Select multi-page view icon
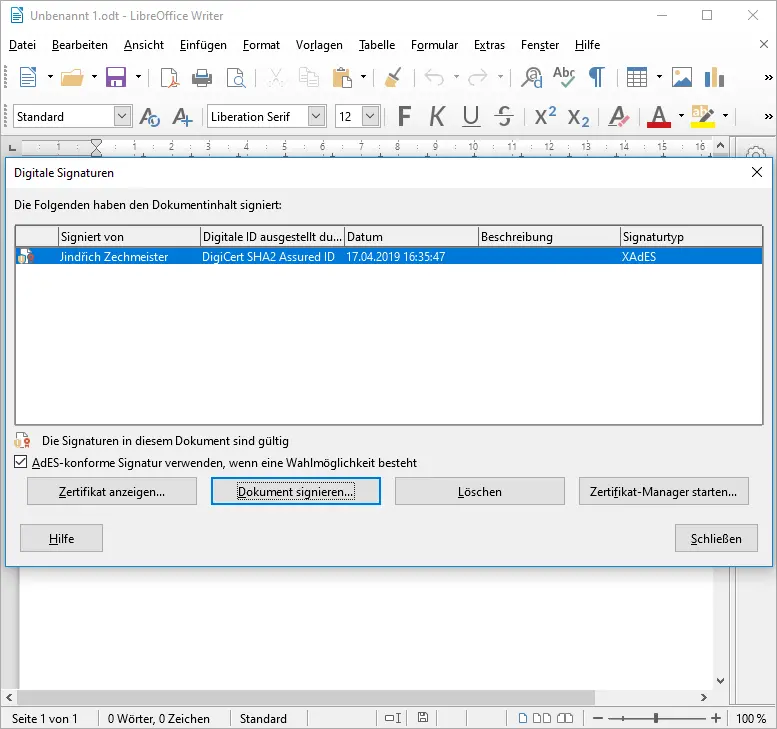 click(542, 718)
